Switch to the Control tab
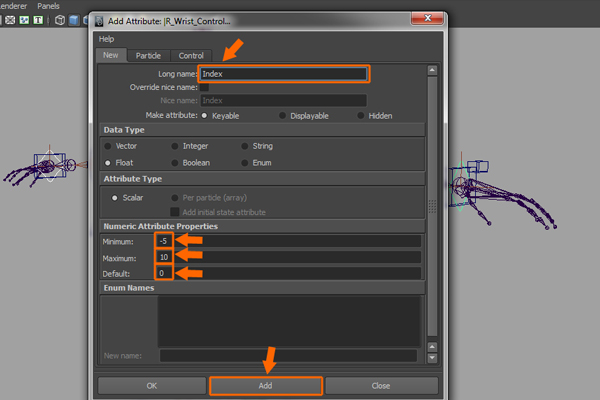This screenshot has height=400, width=600. click(x=191, y=56)
